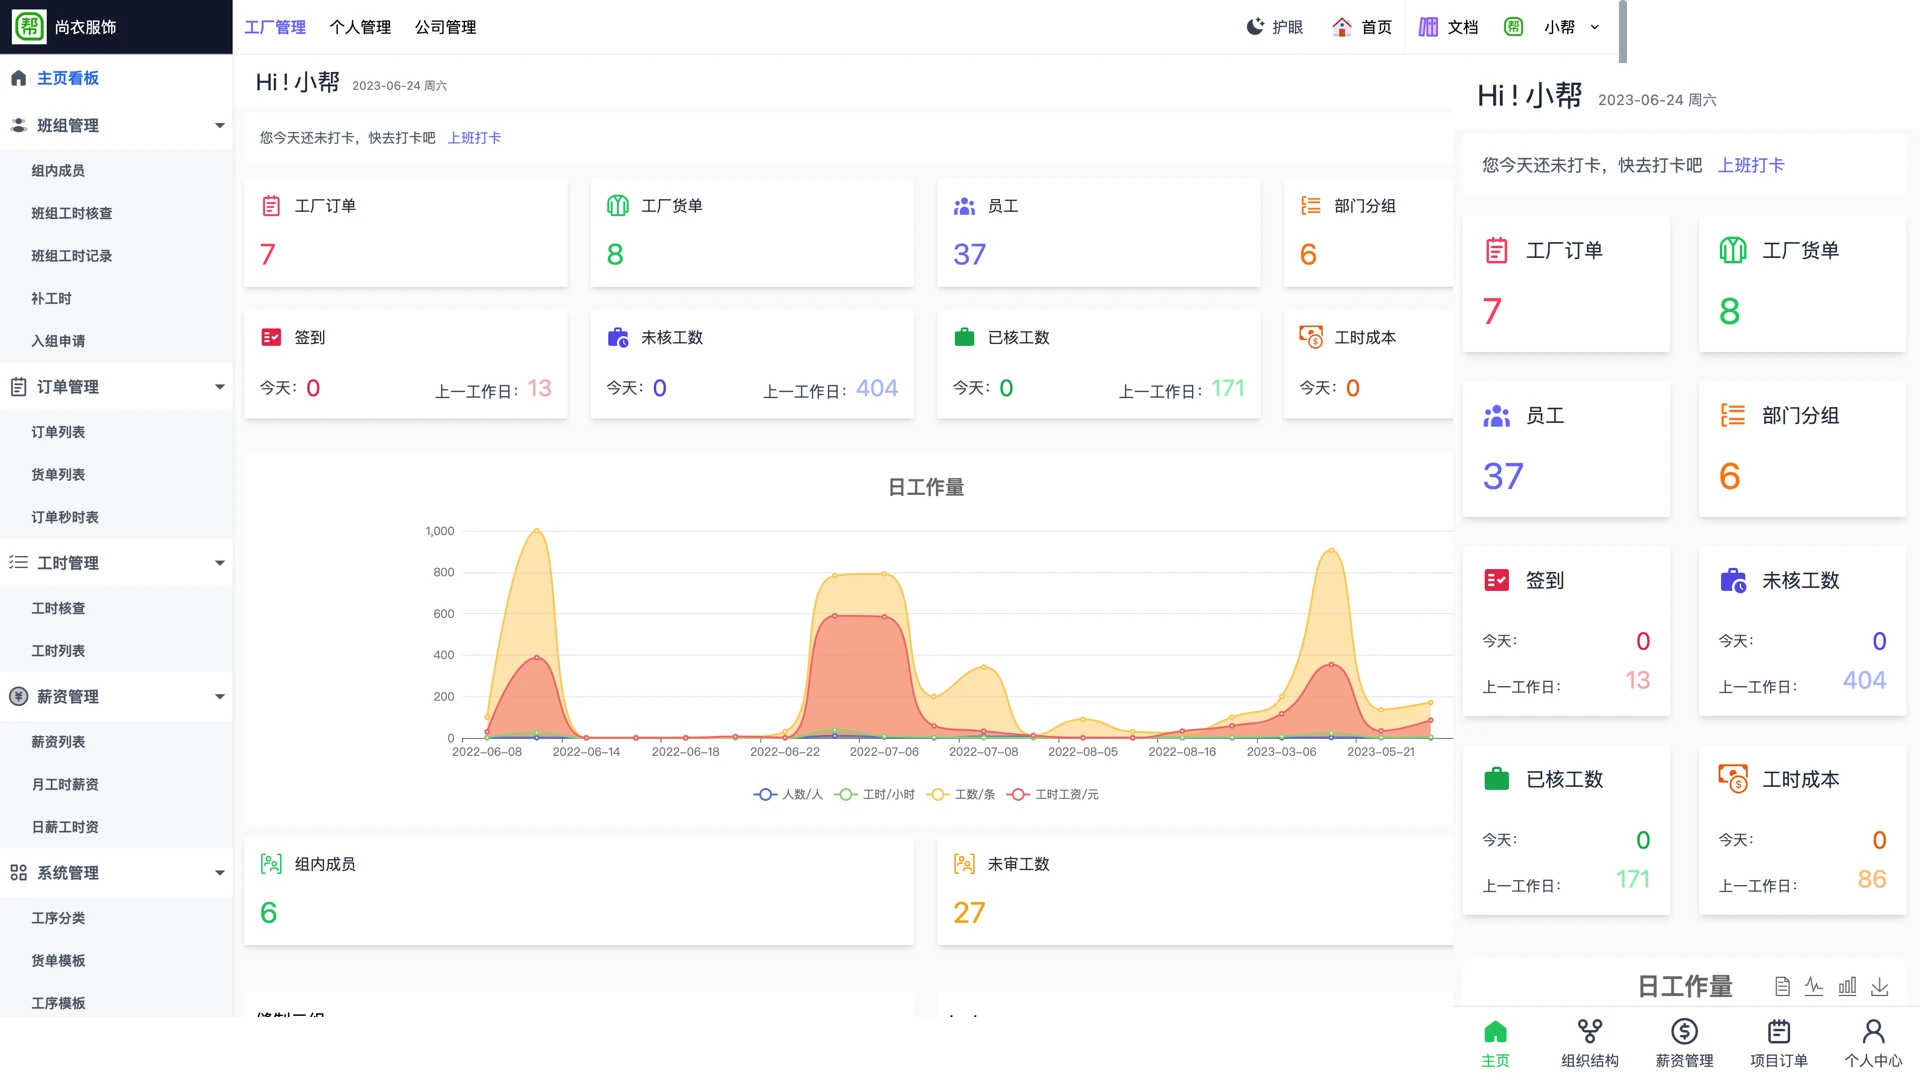Click the download icon next to 日工作量

point(1881,986)
